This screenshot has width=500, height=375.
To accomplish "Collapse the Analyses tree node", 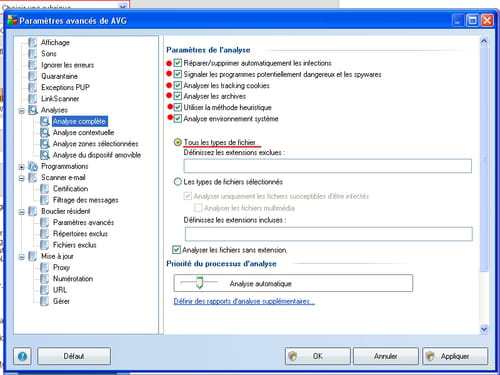I will [x=22, y=111].
